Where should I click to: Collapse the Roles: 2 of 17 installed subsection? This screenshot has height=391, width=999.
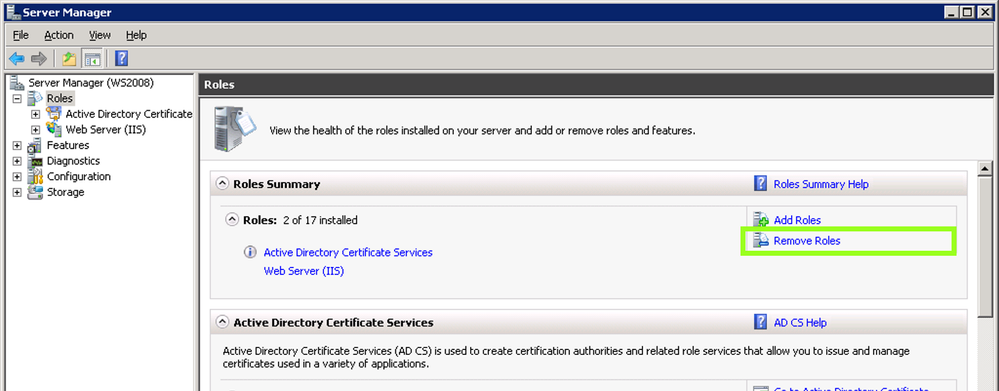point(233,220)
